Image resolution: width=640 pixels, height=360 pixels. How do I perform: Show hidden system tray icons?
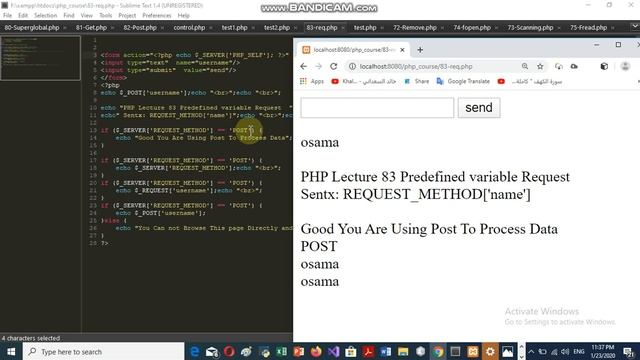tap(531, 351)
